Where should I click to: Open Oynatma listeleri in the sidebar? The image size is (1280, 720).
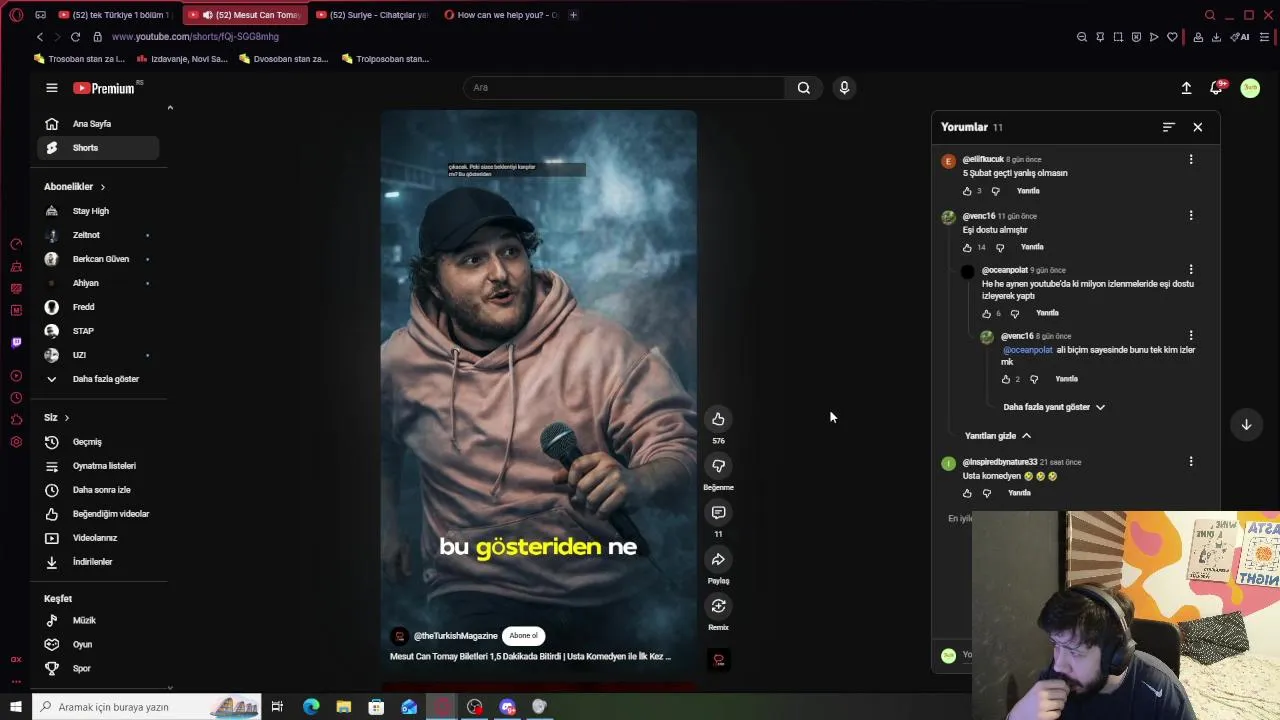98,466
